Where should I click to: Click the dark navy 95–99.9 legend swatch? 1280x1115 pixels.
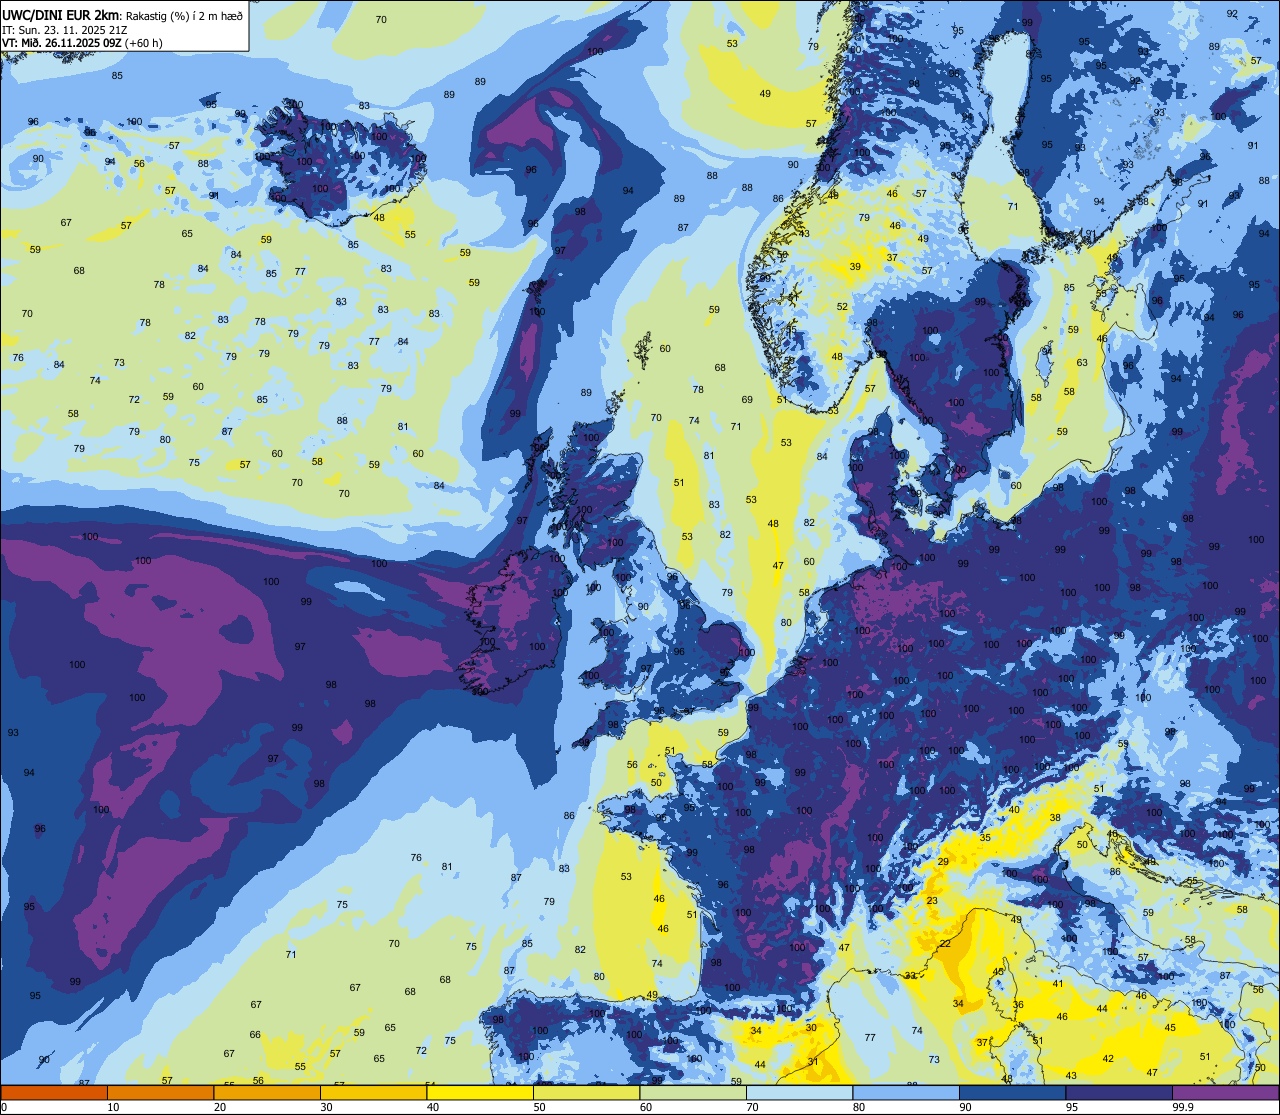pos(1119,1092)
